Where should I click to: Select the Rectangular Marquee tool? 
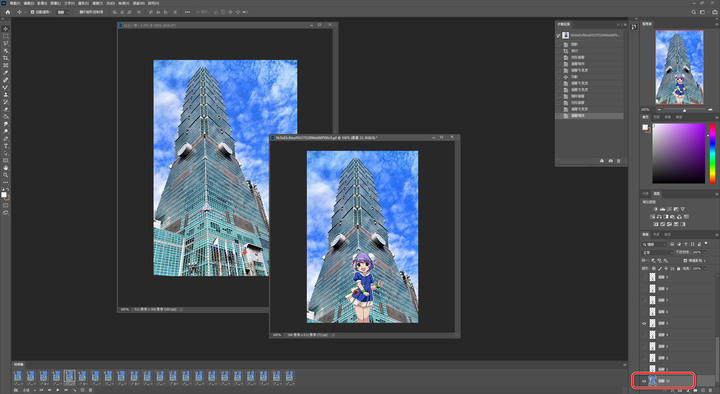[6, 36]
